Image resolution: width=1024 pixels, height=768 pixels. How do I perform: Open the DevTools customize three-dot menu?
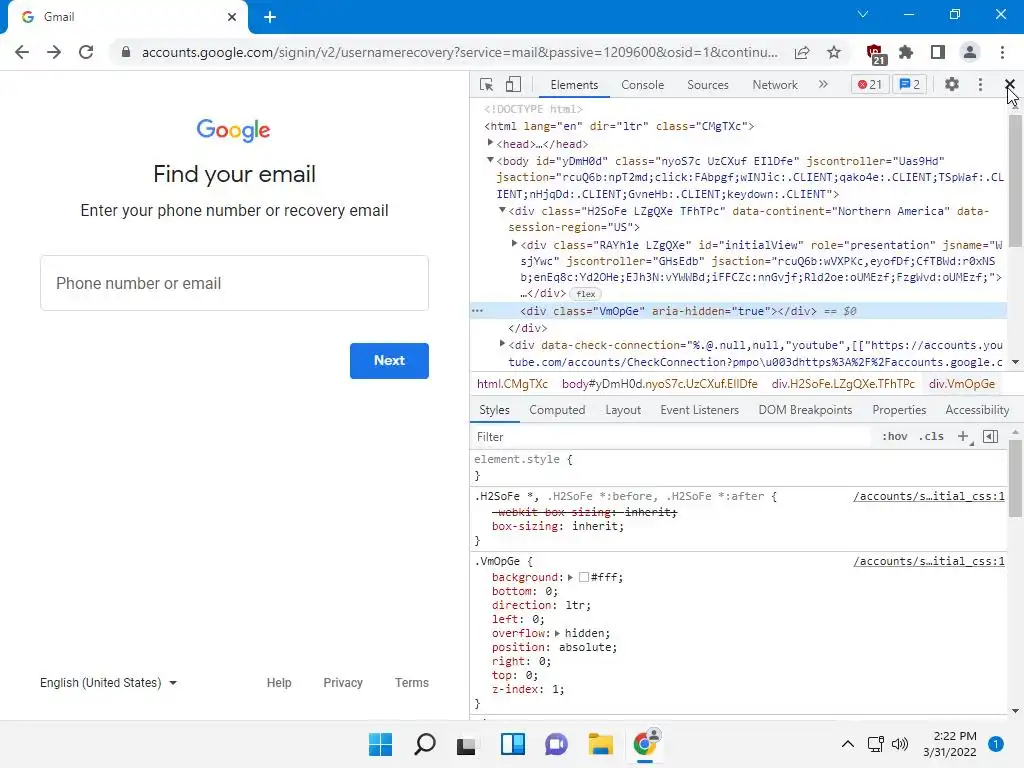point(980,84)
